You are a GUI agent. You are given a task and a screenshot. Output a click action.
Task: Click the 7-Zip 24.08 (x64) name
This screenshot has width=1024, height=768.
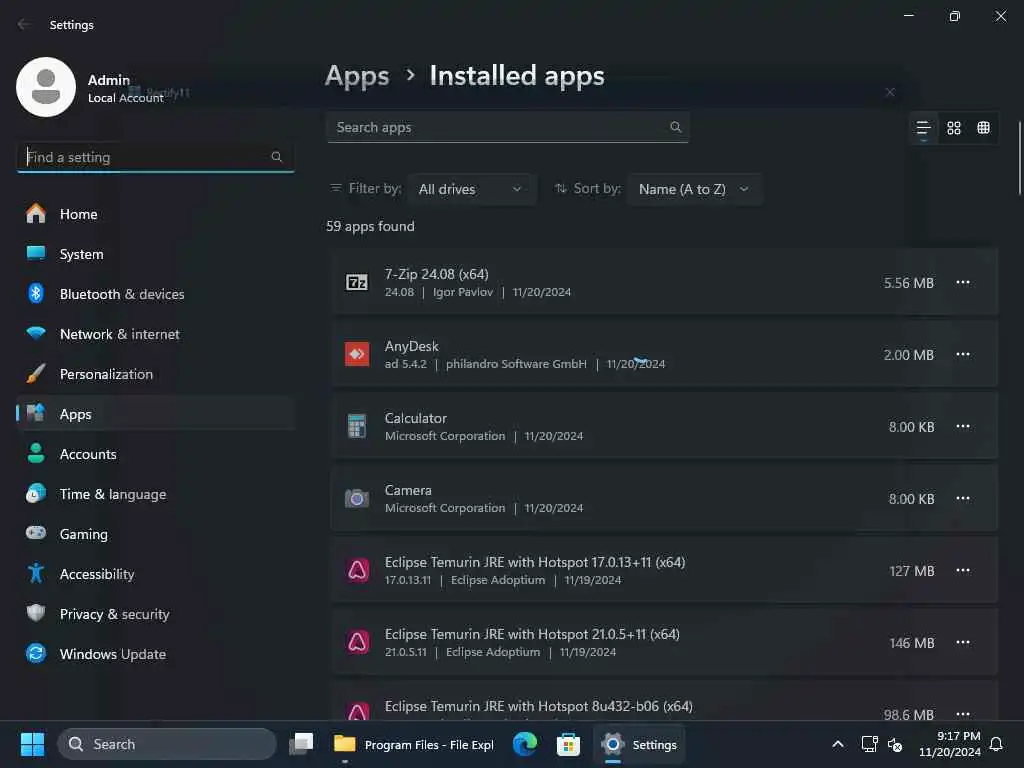point(436,274)
